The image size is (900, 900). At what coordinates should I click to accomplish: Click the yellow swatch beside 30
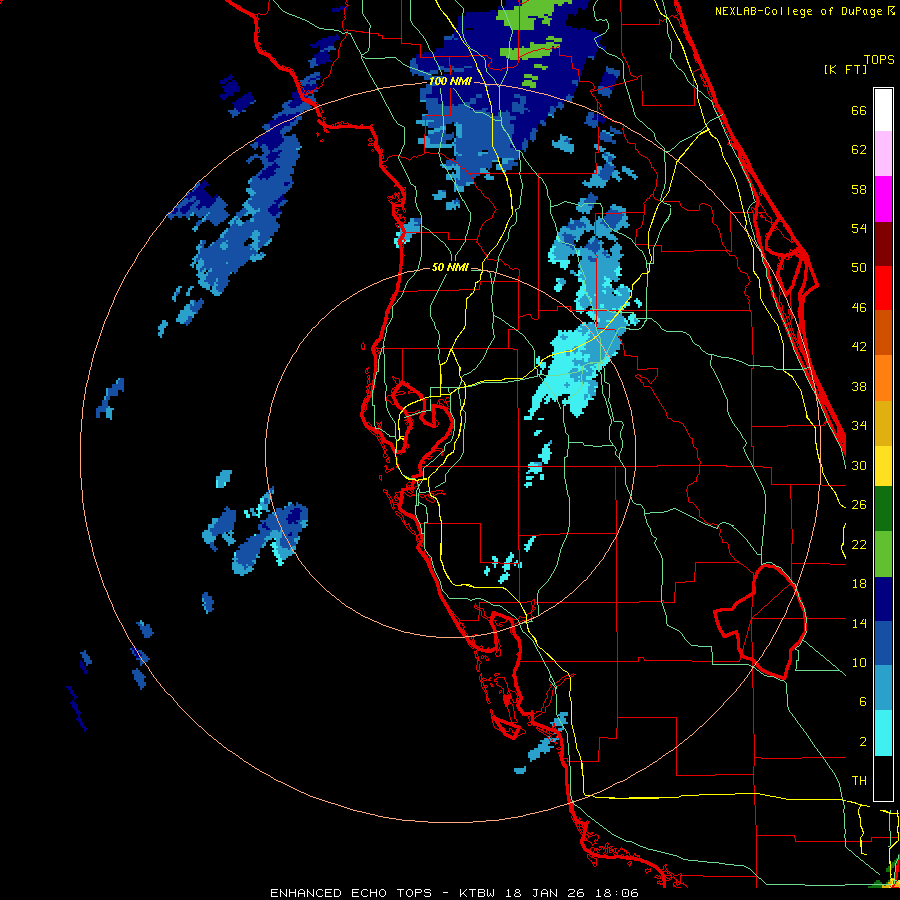tap(883, 466)
